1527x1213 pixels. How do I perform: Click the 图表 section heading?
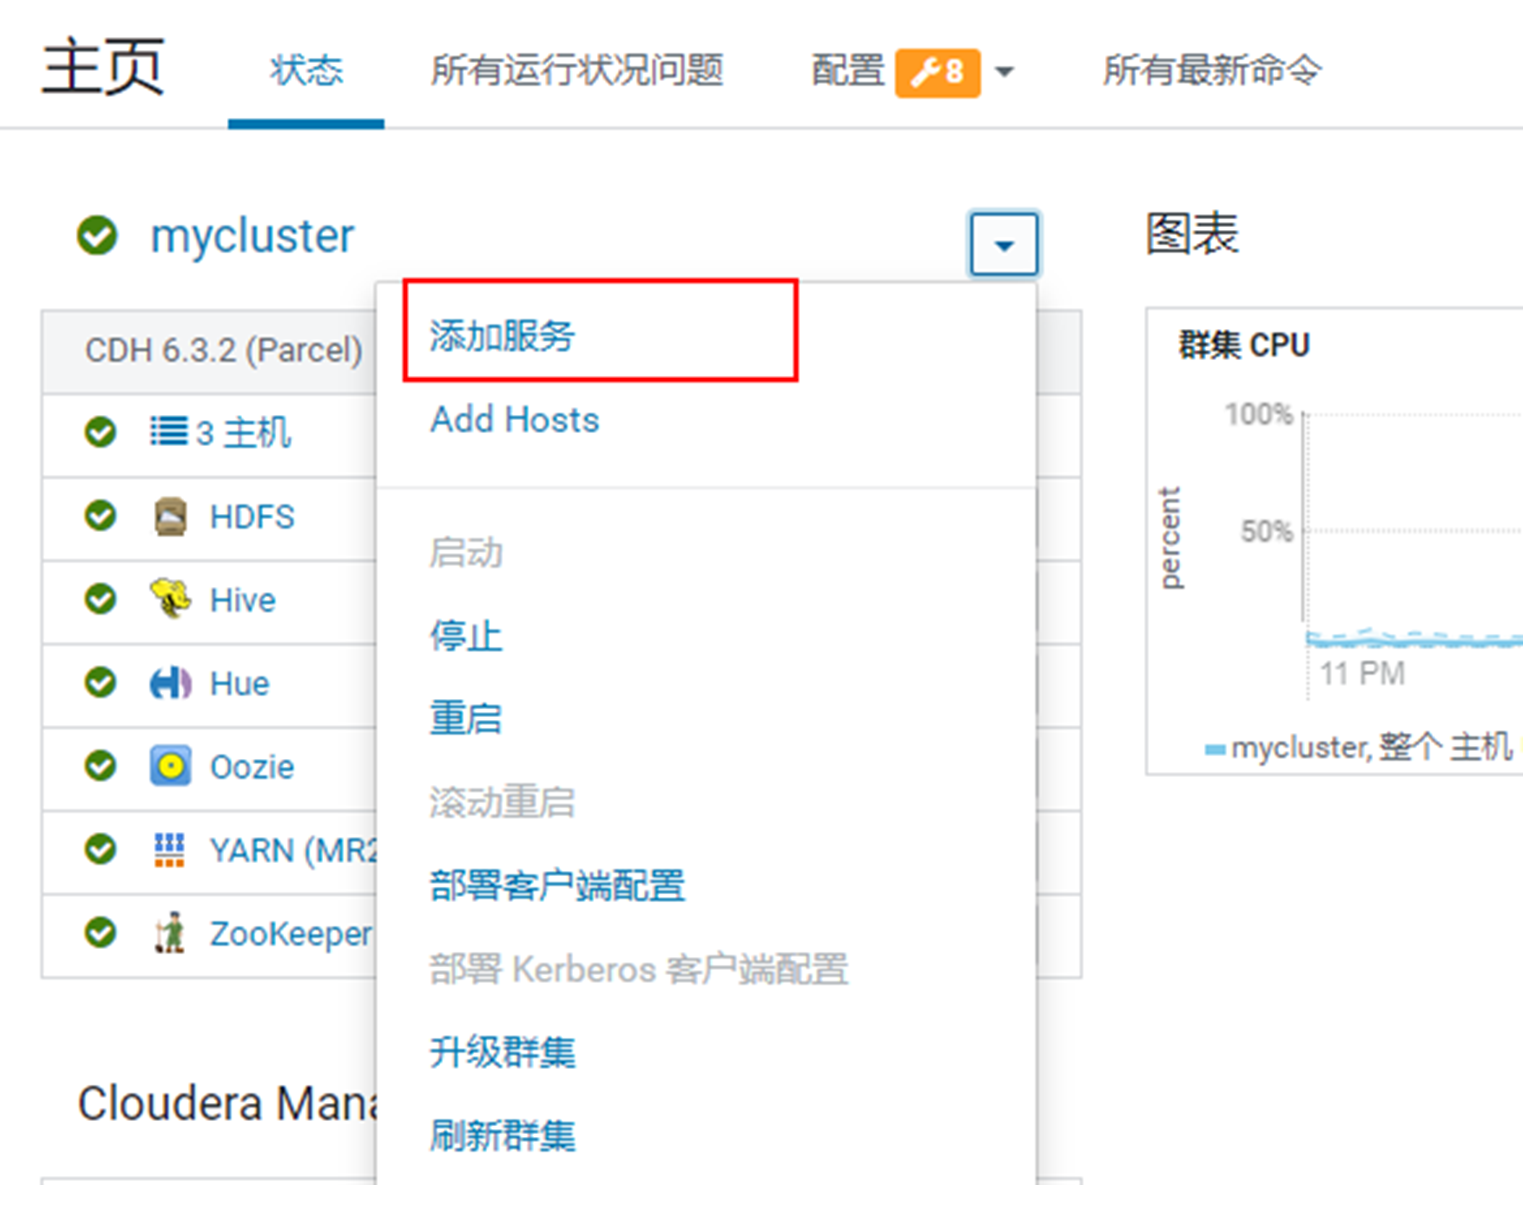coord(1192,235)
